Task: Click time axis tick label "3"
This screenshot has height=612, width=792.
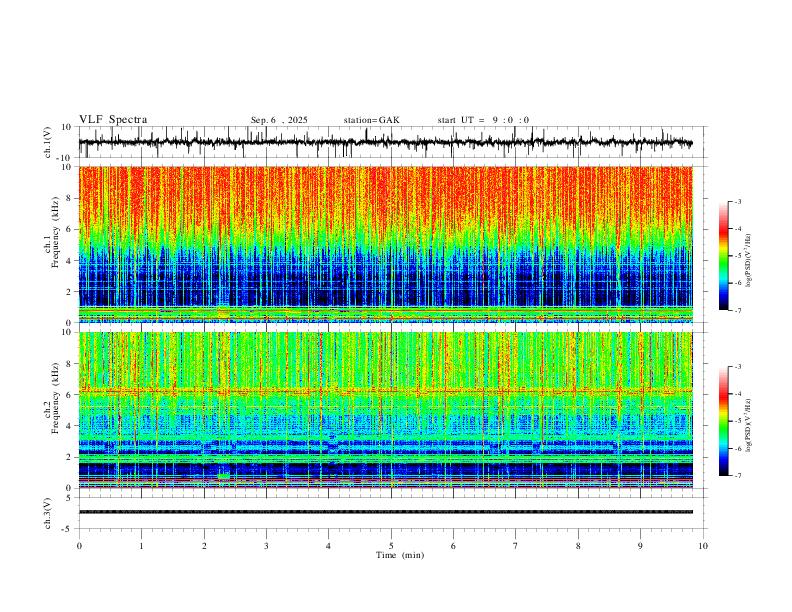Action: click(x=266, y=546)
